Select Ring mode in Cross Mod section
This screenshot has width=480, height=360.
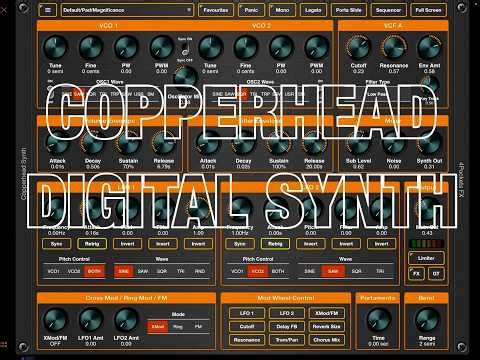coord(178,327)
